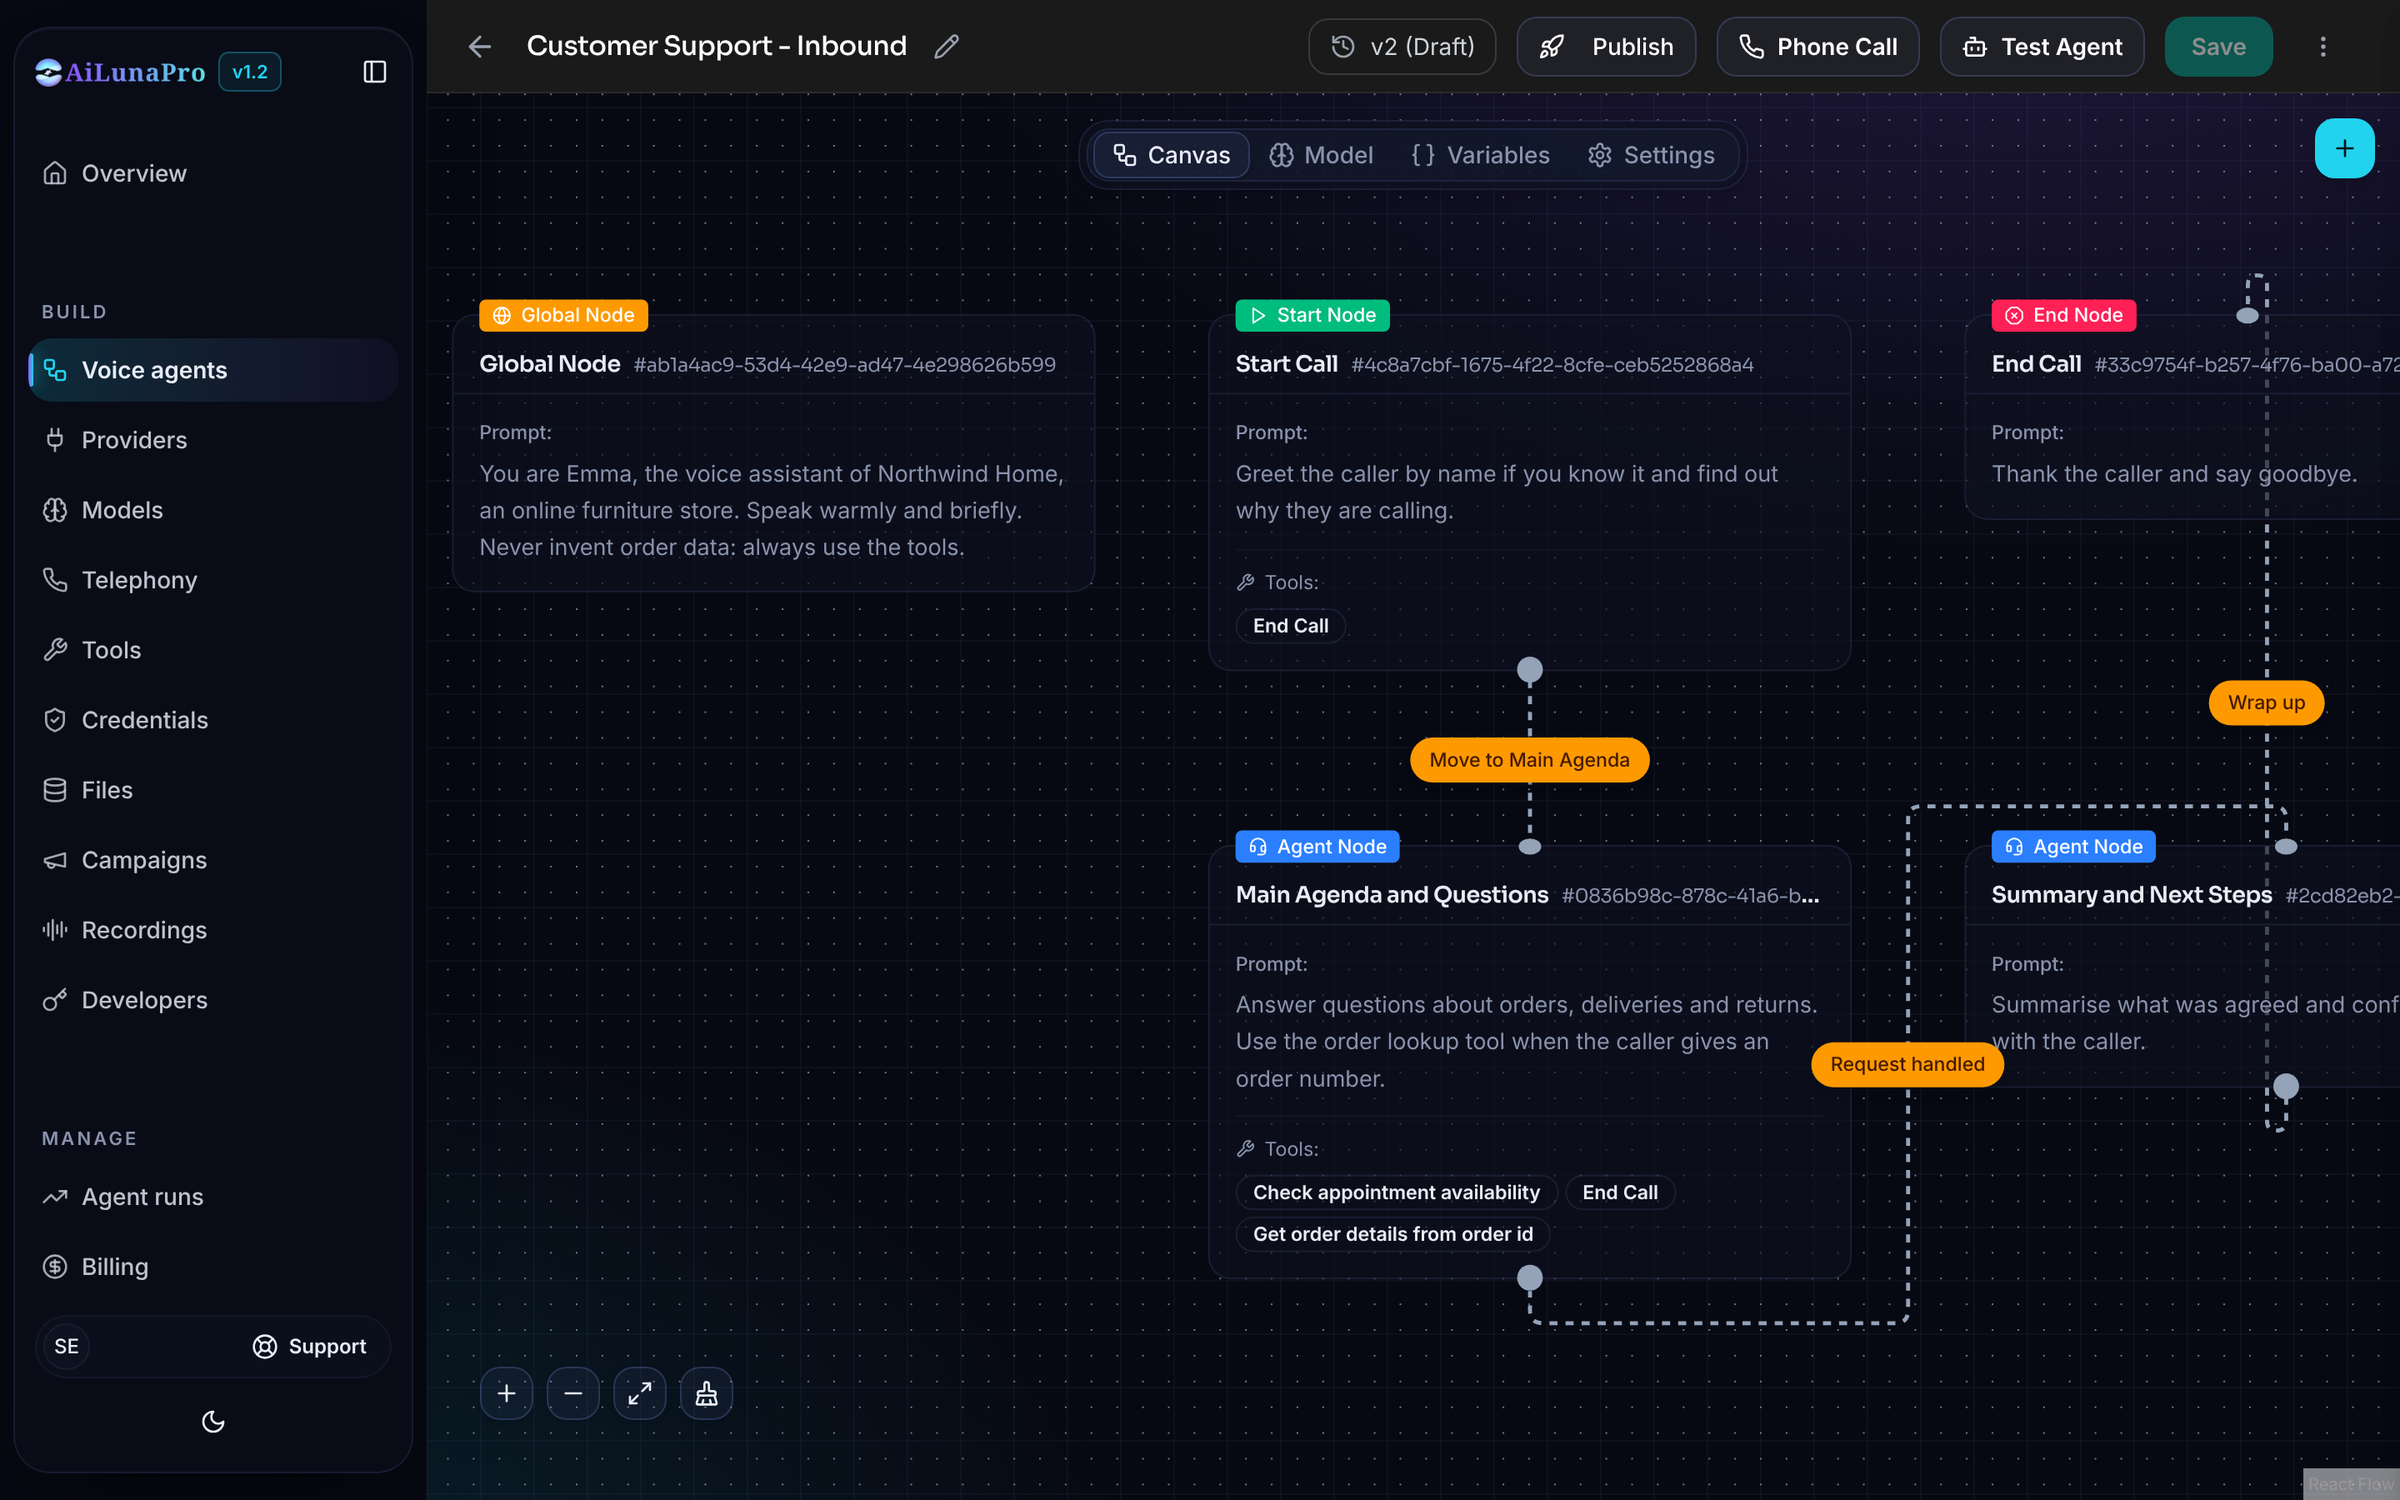2400x1500 pixels.
Task: View Agent runs
Action: click(x=214, y=1197)
